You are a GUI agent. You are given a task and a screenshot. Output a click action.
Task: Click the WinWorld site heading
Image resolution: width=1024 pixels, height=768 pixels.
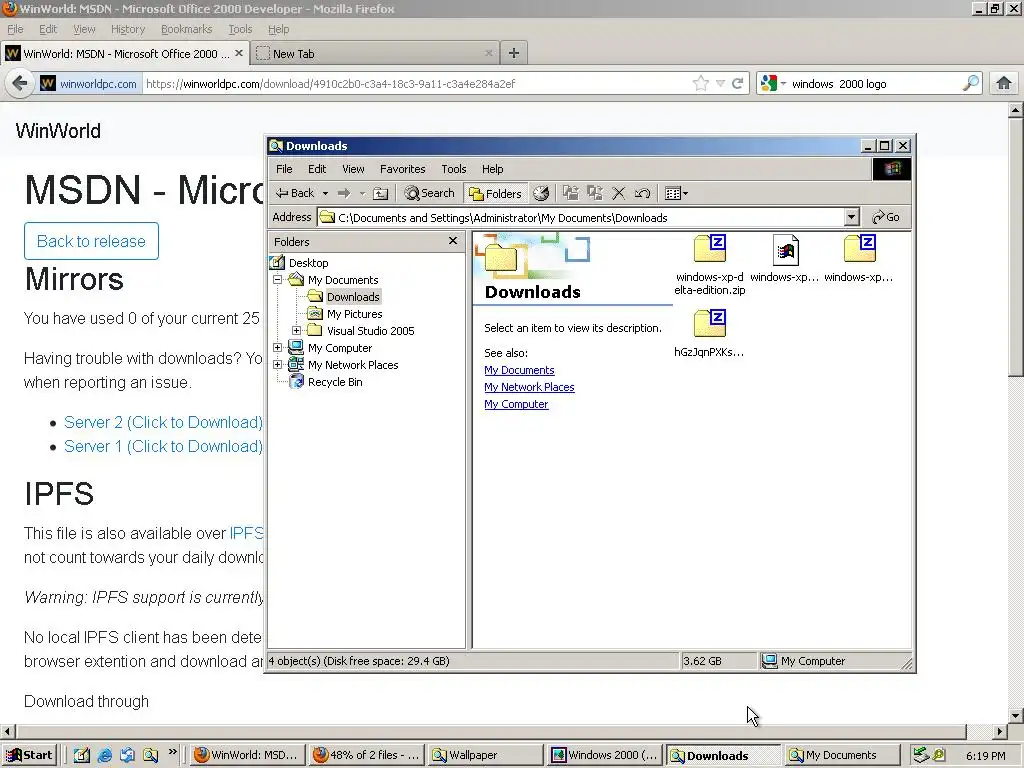58,131
